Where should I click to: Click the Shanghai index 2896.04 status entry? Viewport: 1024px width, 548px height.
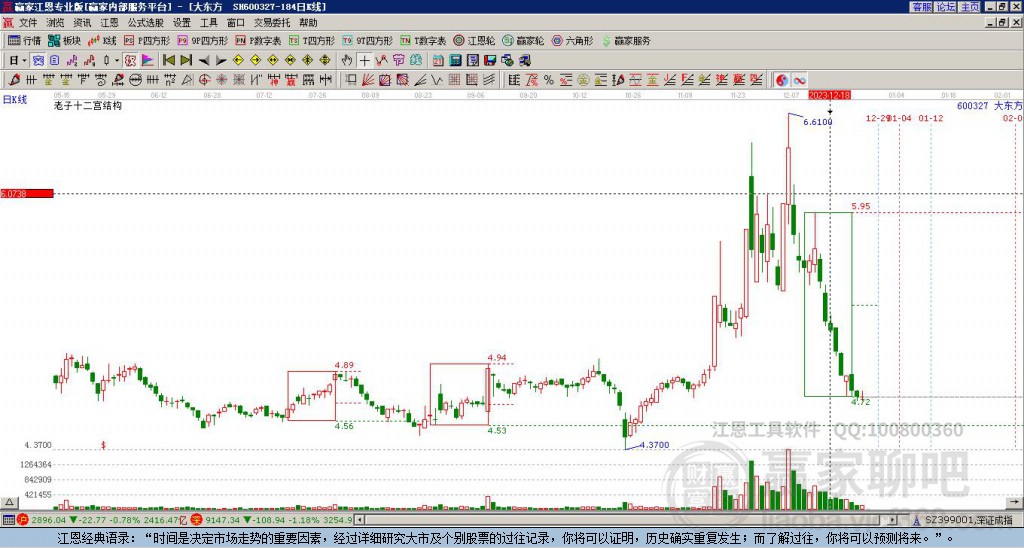99,520
